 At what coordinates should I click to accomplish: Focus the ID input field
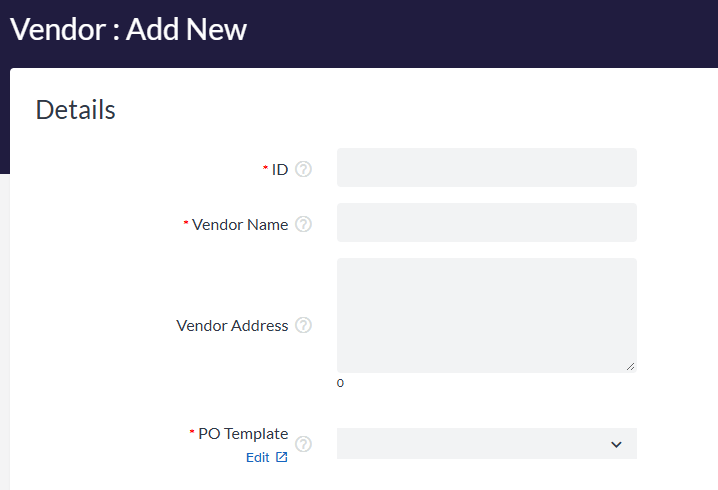coord(486,168)
